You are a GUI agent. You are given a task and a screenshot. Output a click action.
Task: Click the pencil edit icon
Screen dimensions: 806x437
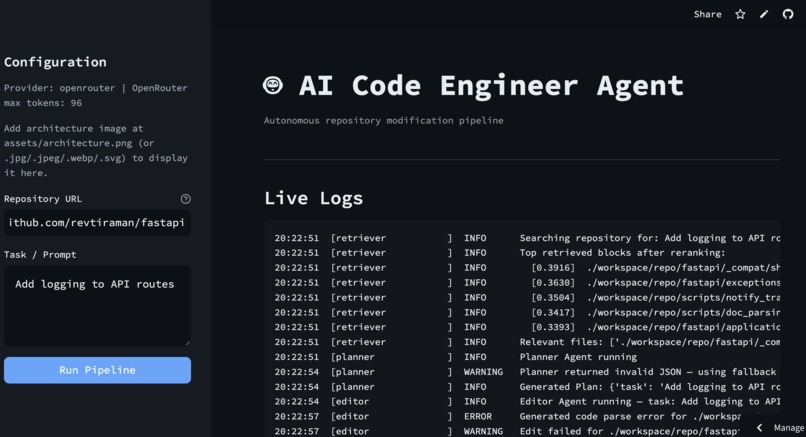[764, 14]
